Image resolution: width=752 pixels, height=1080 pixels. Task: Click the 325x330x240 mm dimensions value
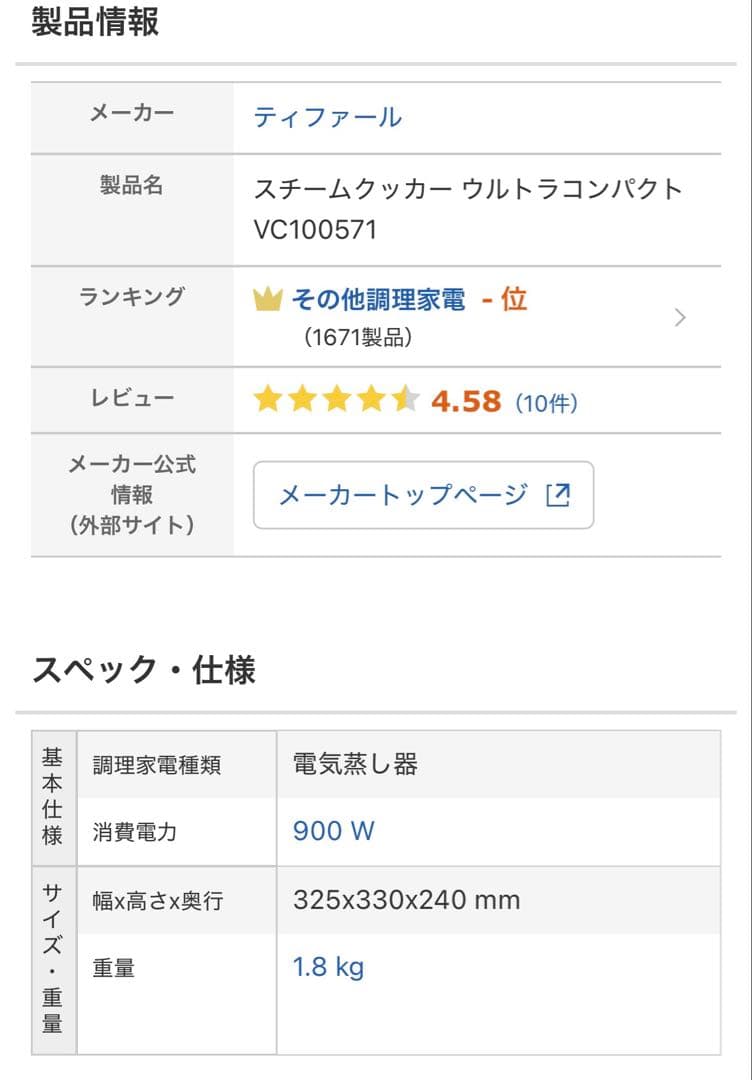click(x=406, y=900)
